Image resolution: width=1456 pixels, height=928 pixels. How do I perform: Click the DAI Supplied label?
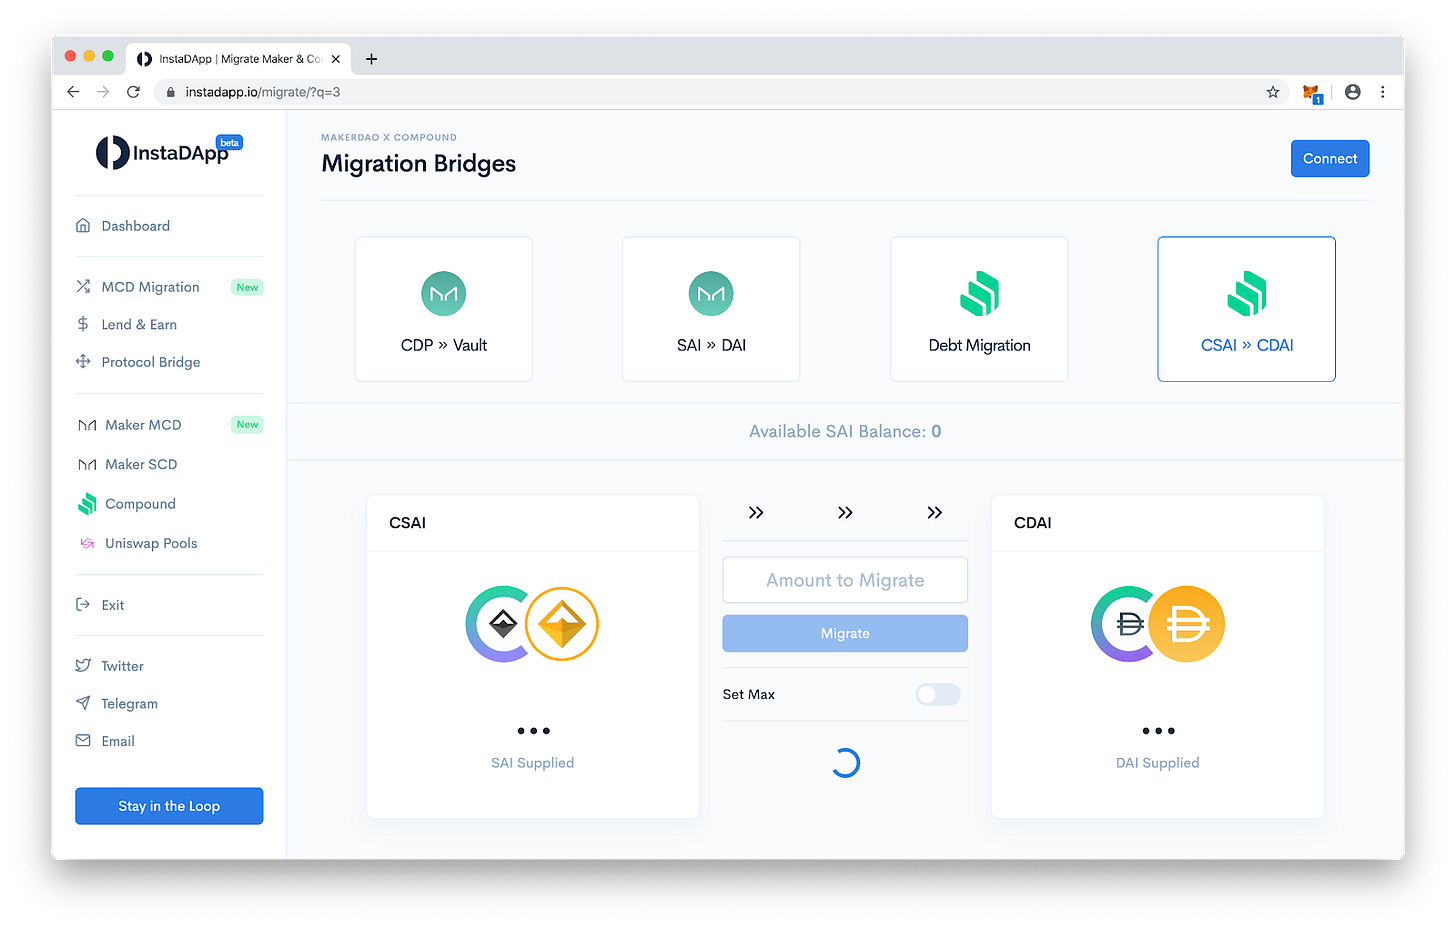(1157, 763)
